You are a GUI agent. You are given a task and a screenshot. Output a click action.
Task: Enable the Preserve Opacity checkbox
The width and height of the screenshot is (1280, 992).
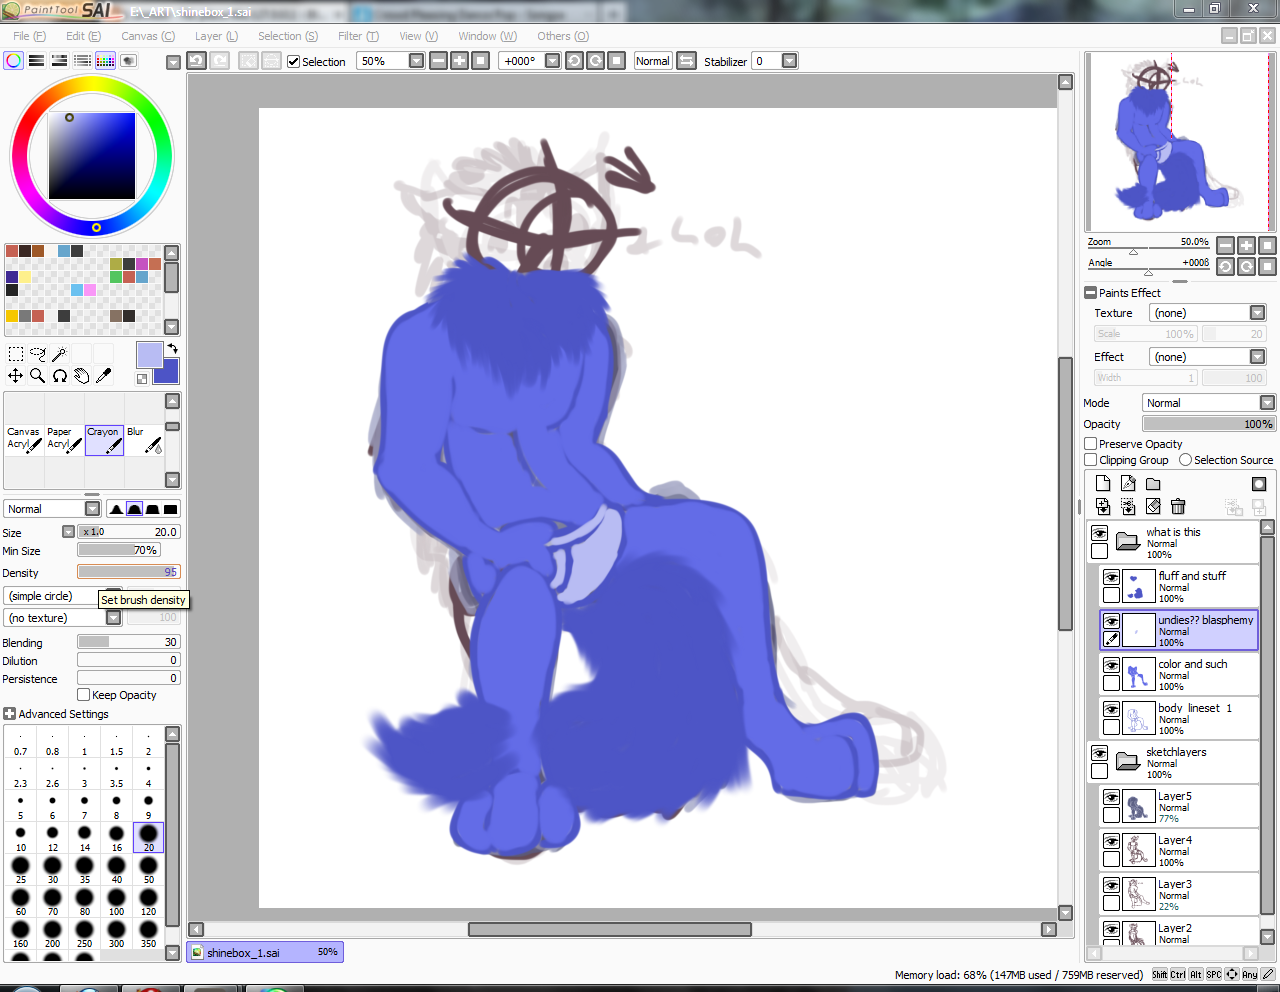[1091, 444]
